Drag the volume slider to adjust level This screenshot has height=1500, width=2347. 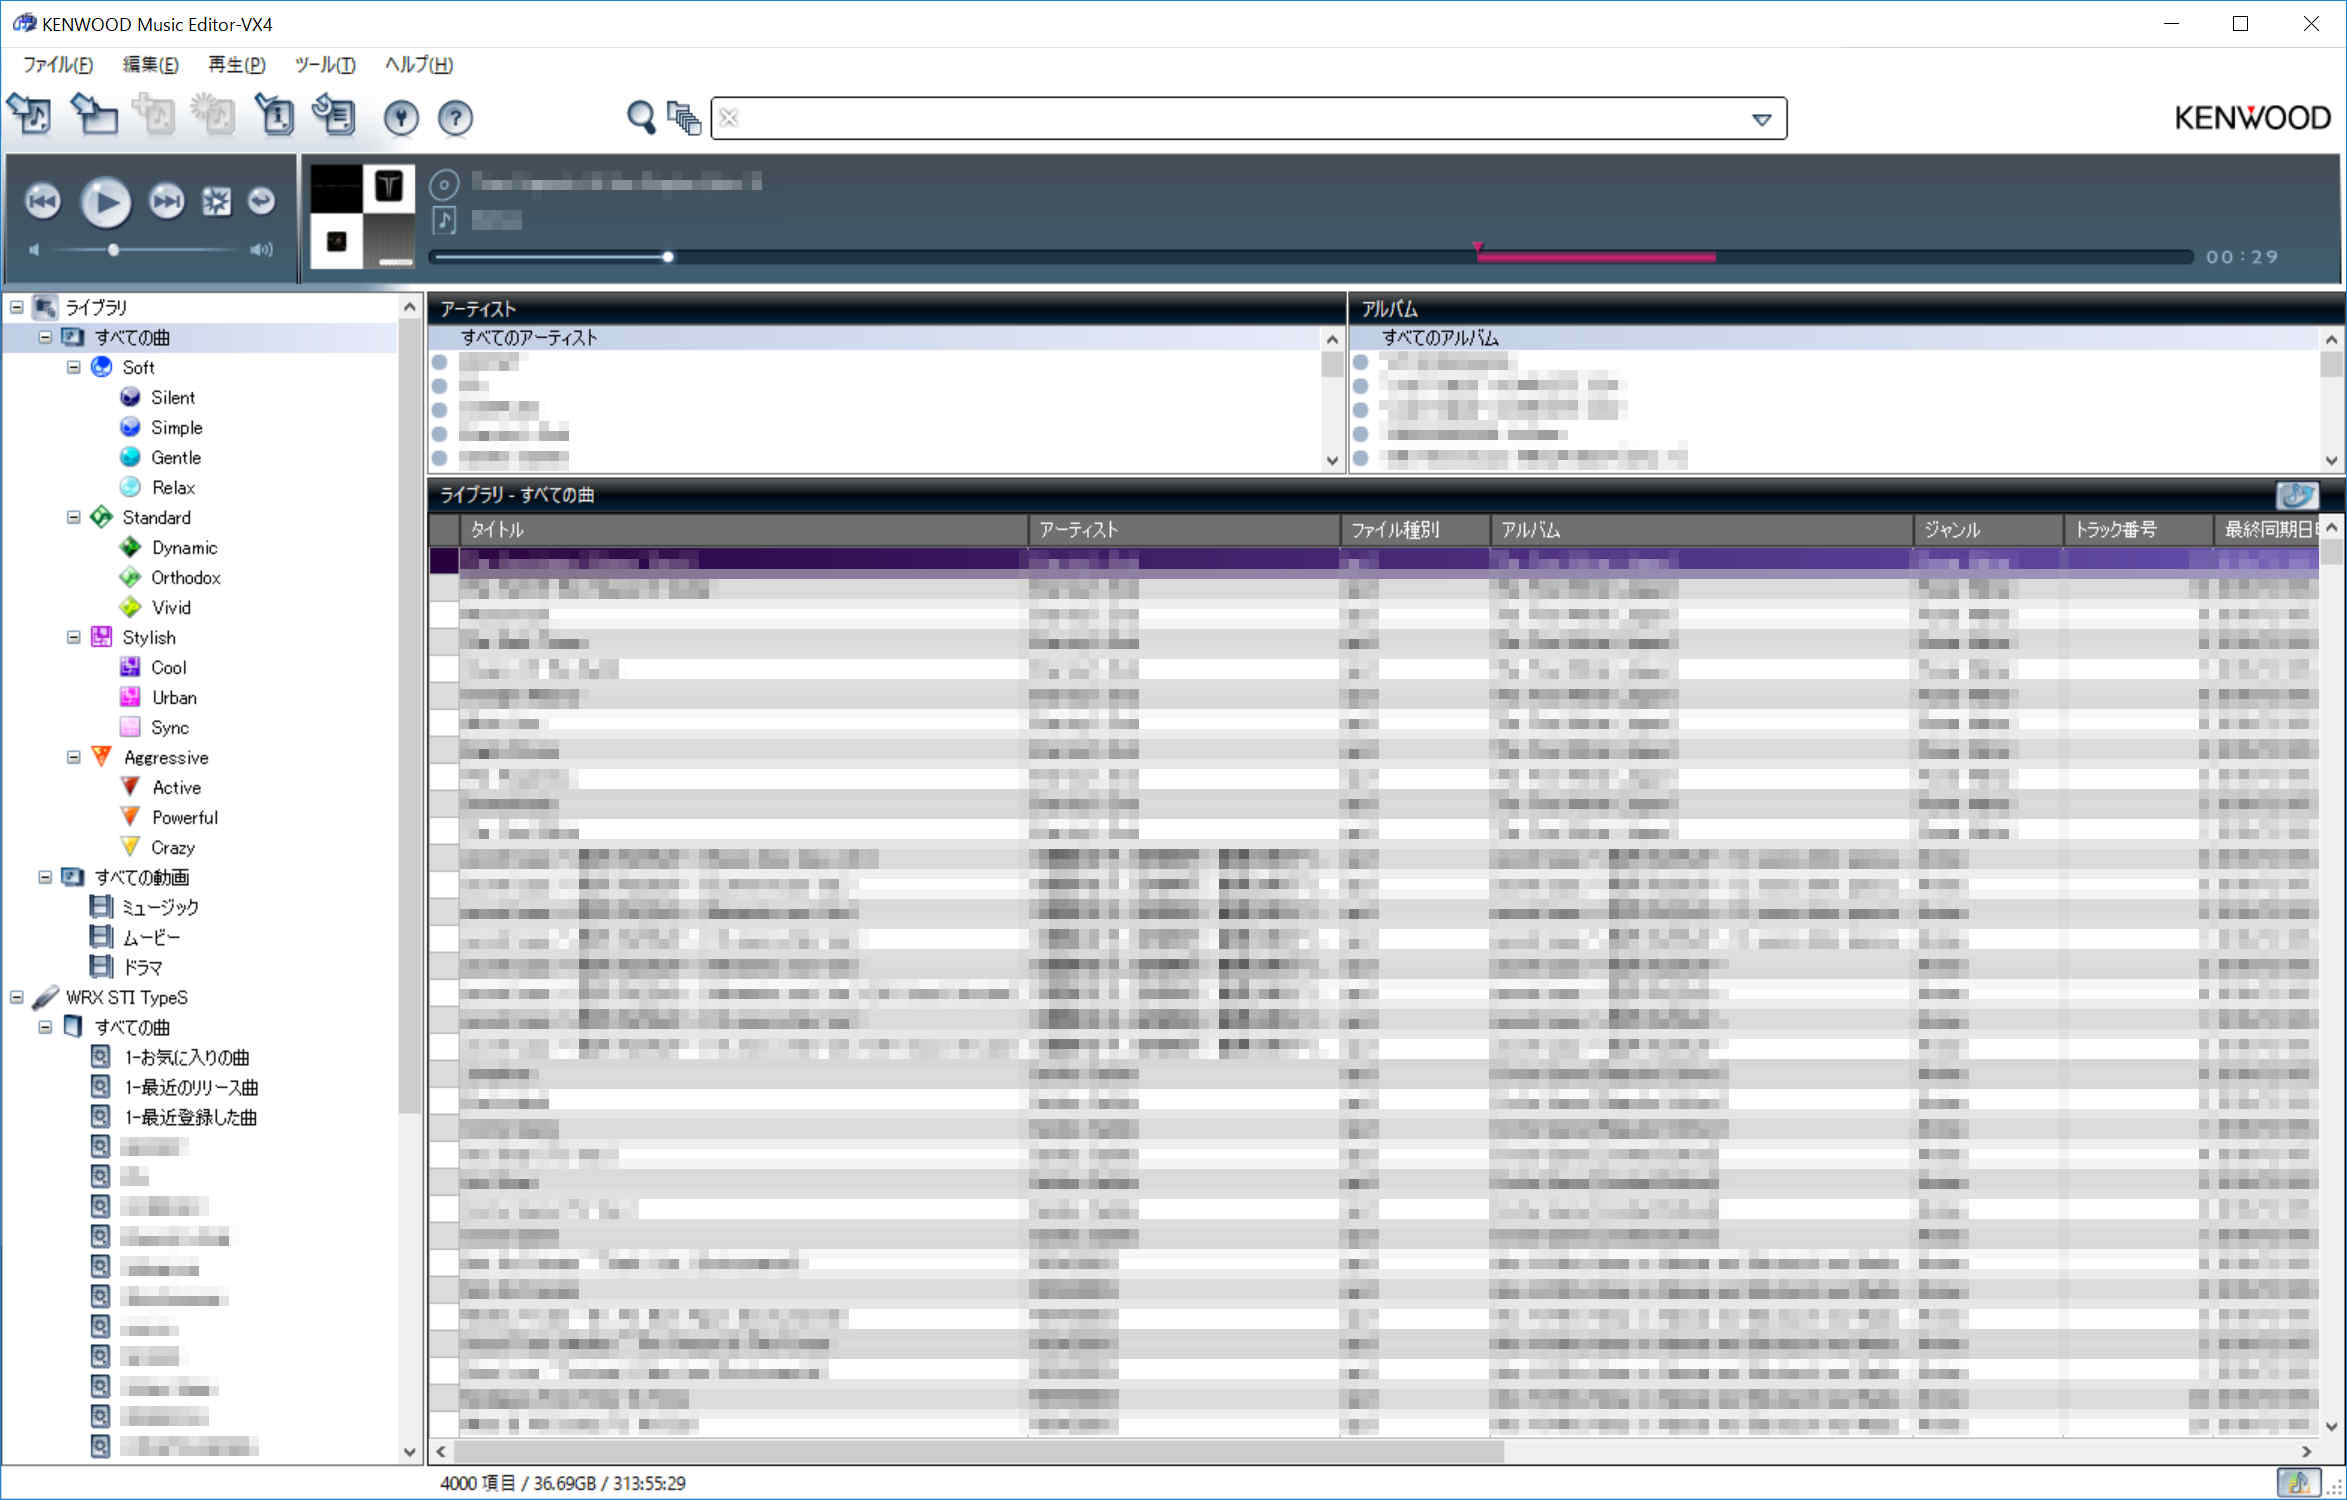click(113, 250)
